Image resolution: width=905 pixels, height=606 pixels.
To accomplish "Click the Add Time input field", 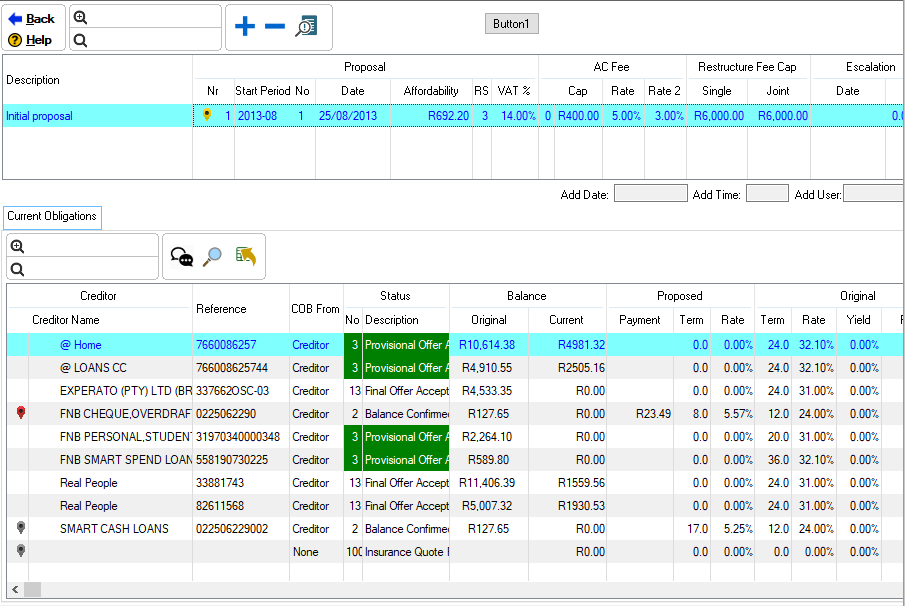I will [x=767, y=194].
